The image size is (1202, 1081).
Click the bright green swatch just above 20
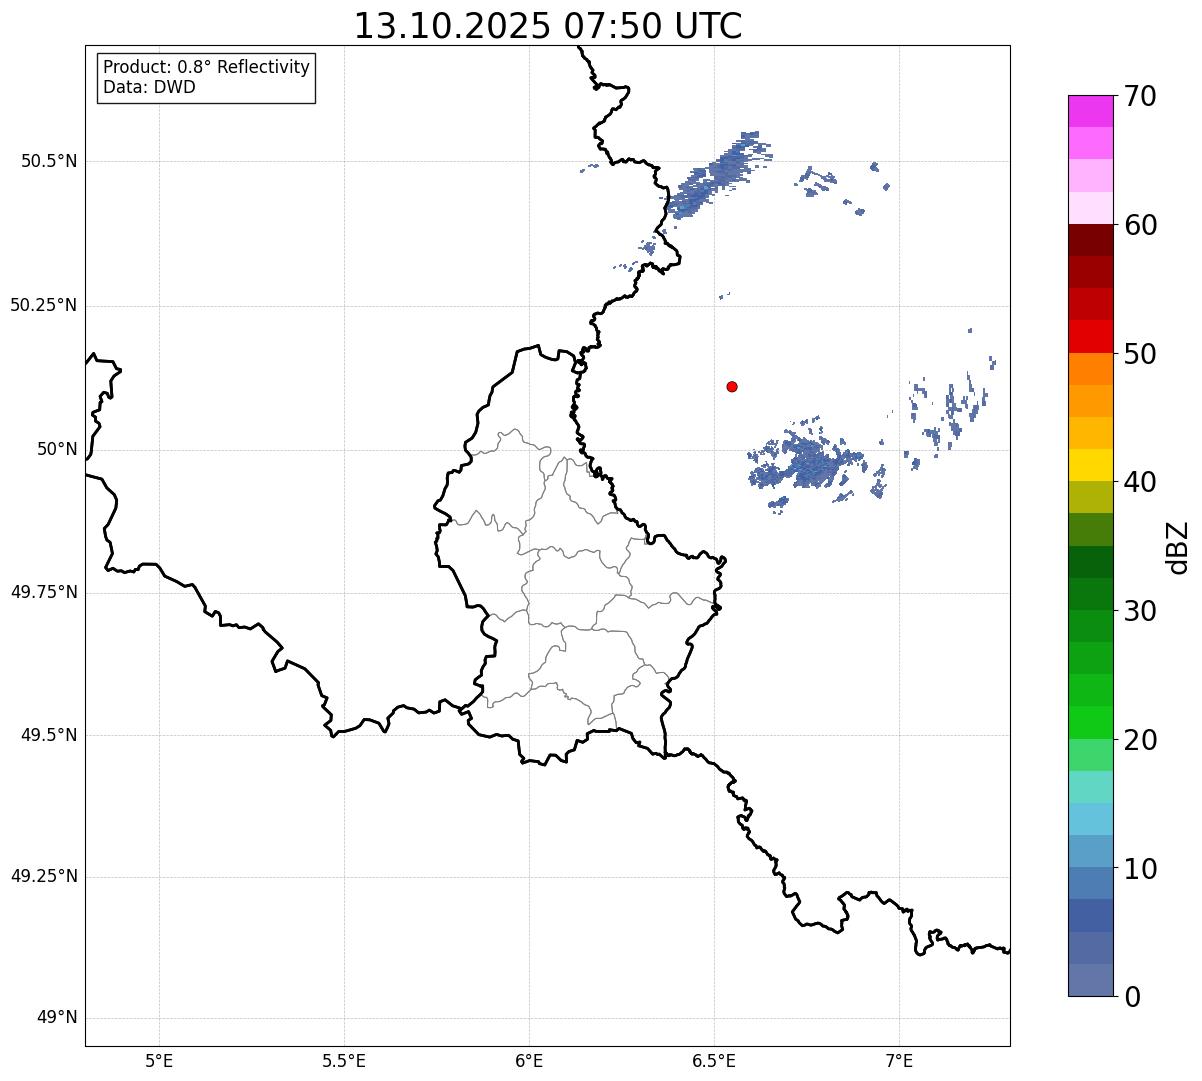[1091, 723]
